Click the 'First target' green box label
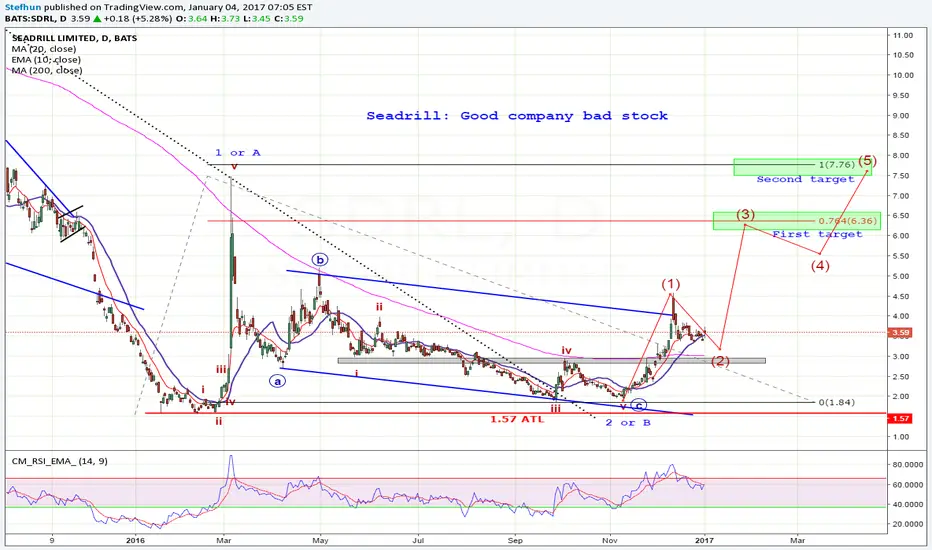The width and height of the screenshot is (932, 550). [817, 234]
